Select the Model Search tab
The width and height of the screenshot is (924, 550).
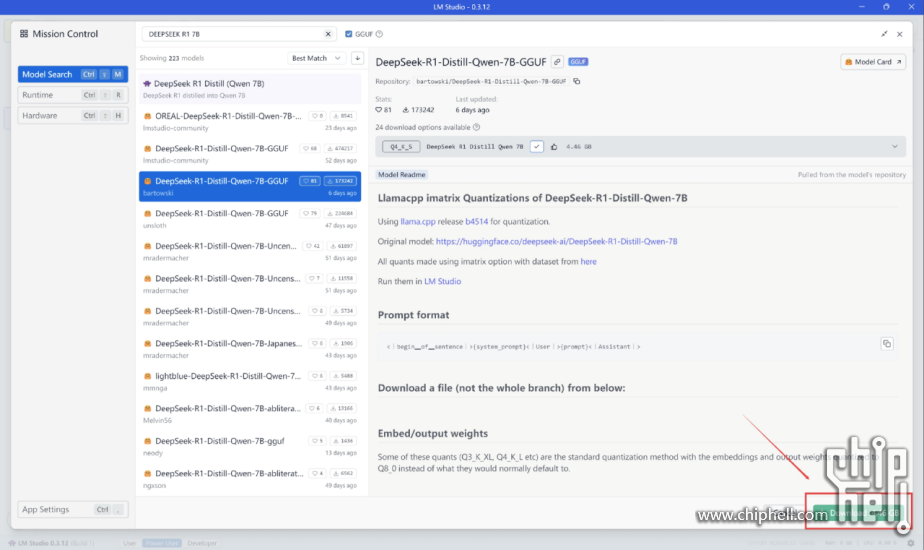click(x=72, y=74)
